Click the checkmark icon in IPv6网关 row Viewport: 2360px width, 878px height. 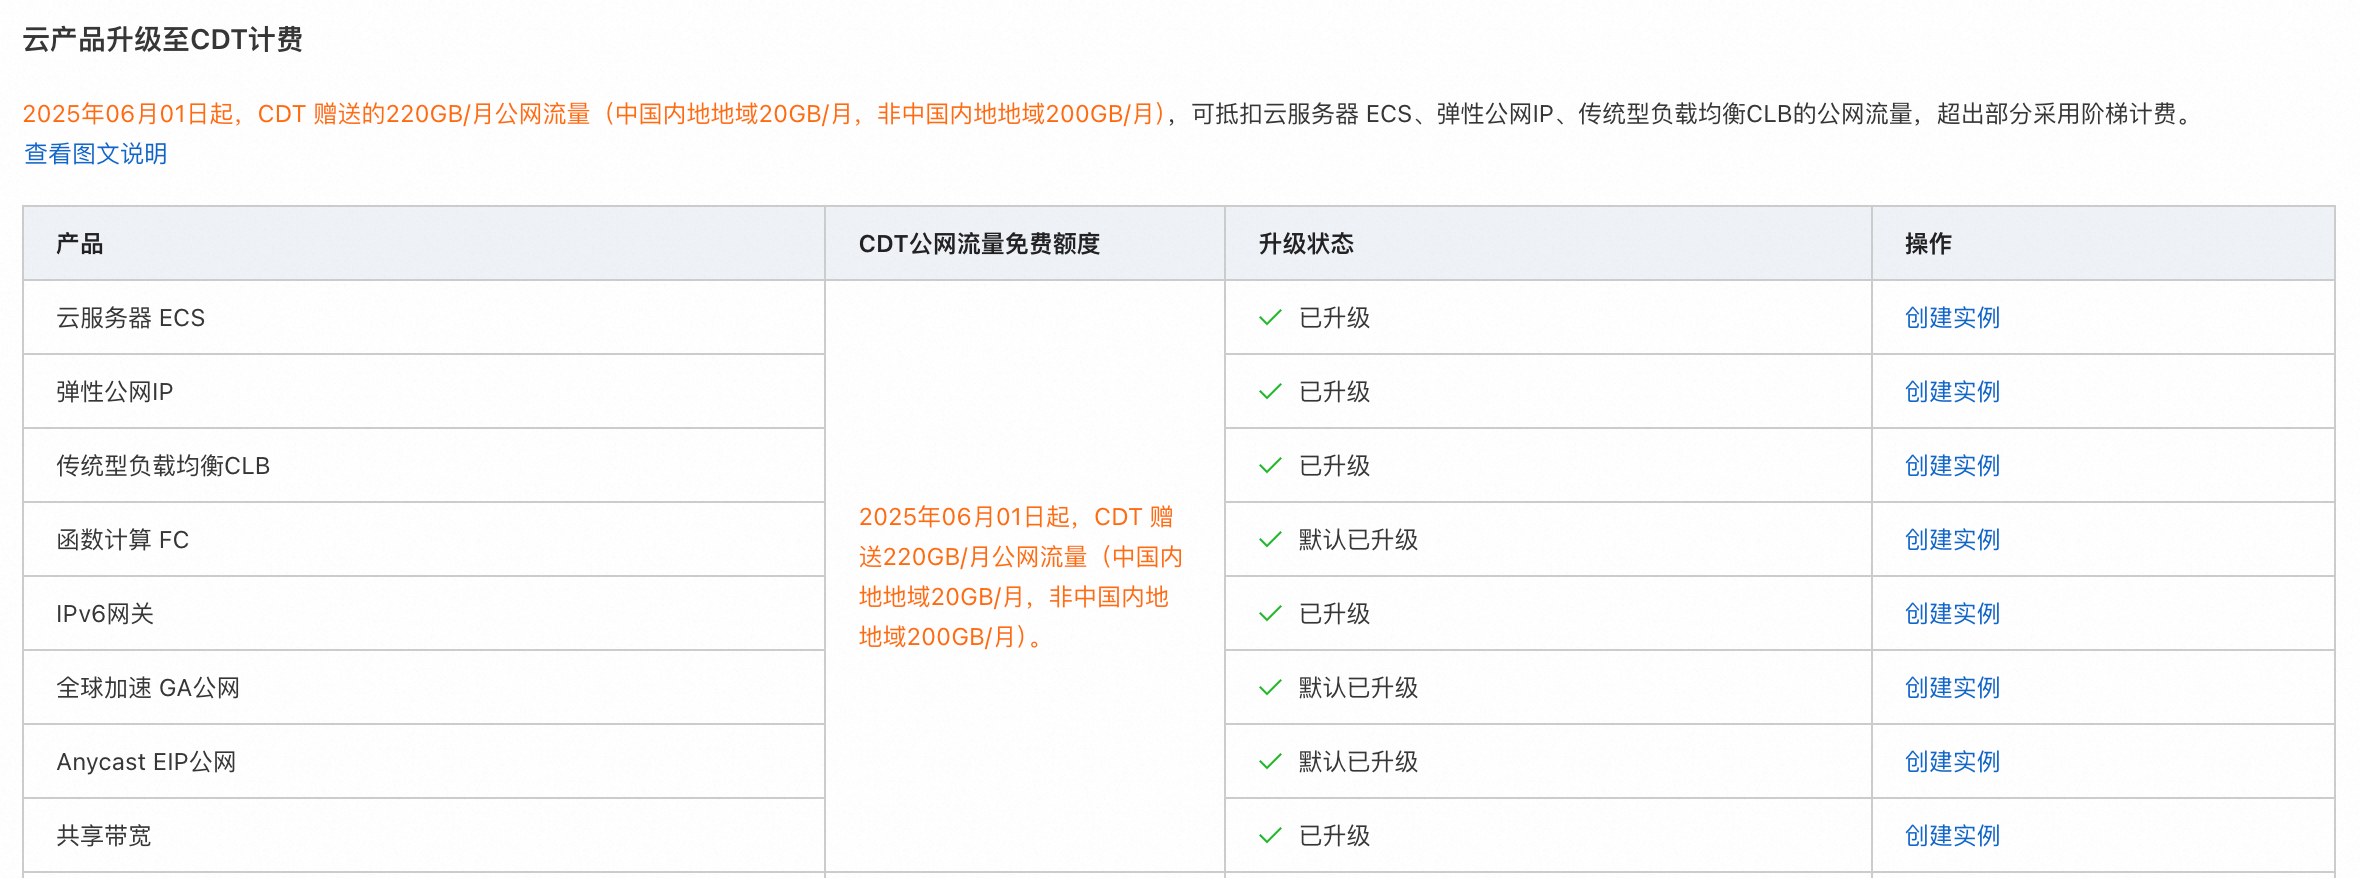pyautogui.click(x=1270, y=614)
